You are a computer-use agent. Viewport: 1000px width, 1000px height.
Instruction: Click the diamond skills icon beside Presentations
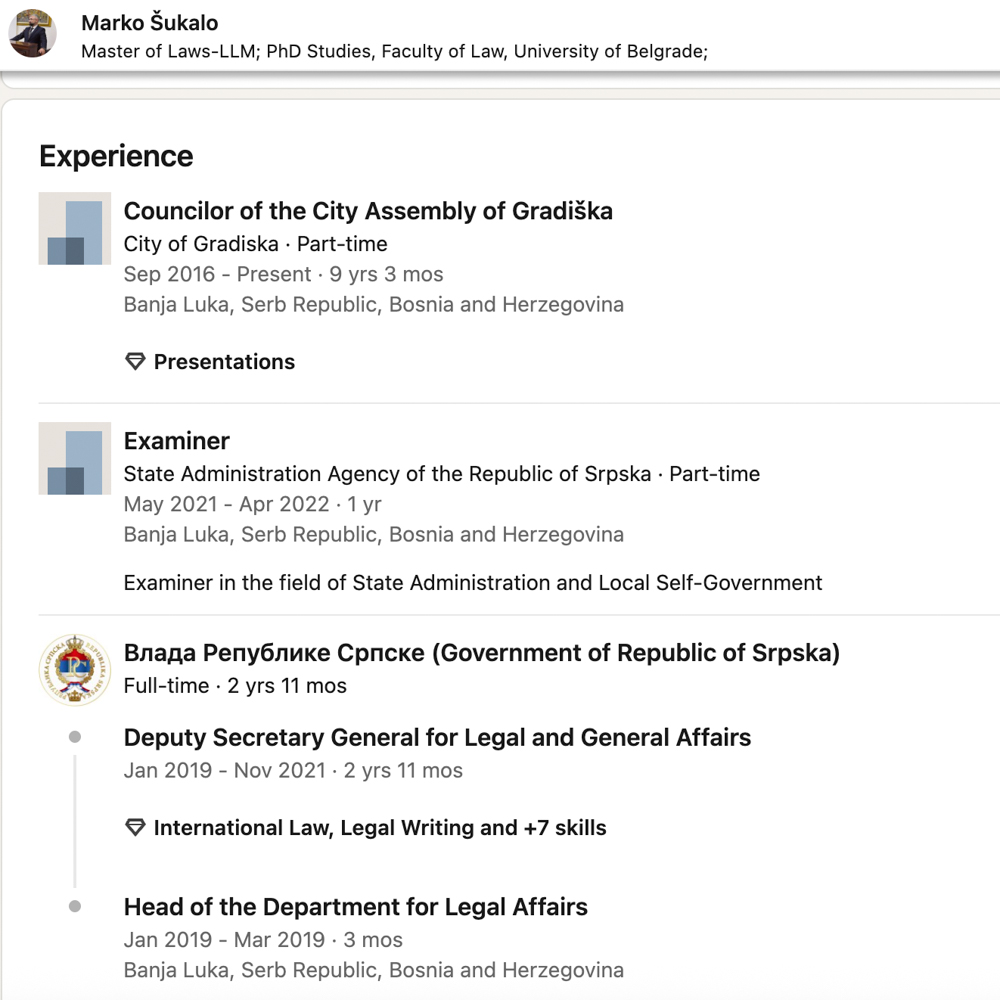pos(135,362)
